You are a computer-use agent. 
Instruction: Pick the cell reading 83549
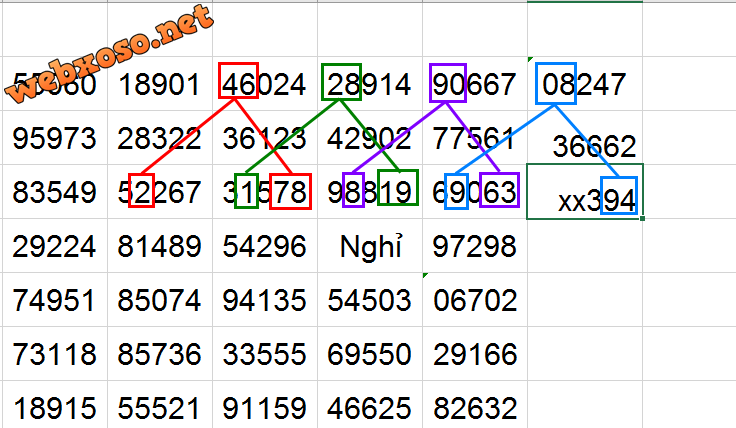tap(55, 191)
